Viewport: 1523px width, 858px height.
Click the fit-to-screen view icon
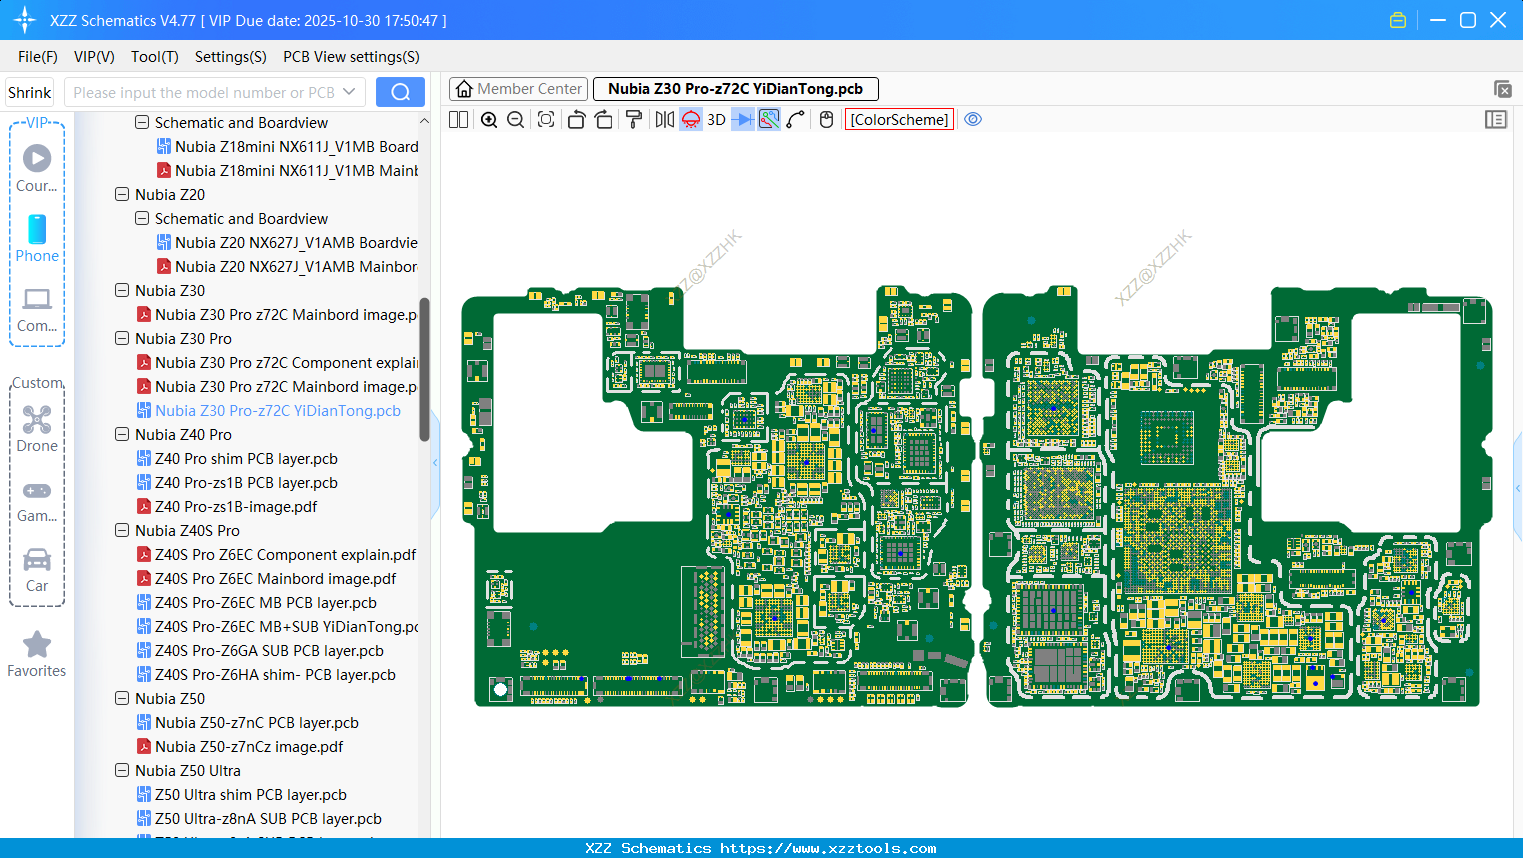coord(546,120)
